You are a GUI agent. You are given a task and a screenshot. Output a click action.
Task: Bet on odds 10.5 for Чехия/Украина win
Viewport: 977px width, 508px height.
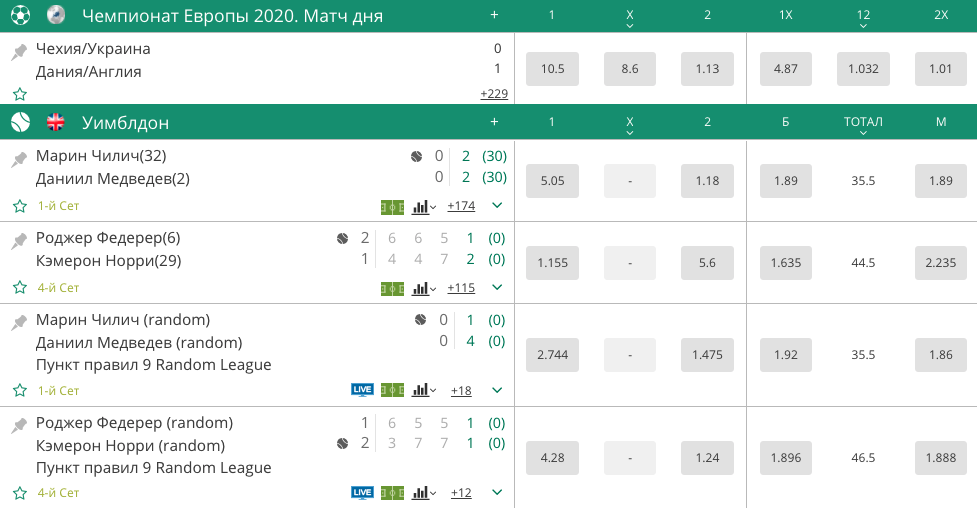click(x=553, y=69)
